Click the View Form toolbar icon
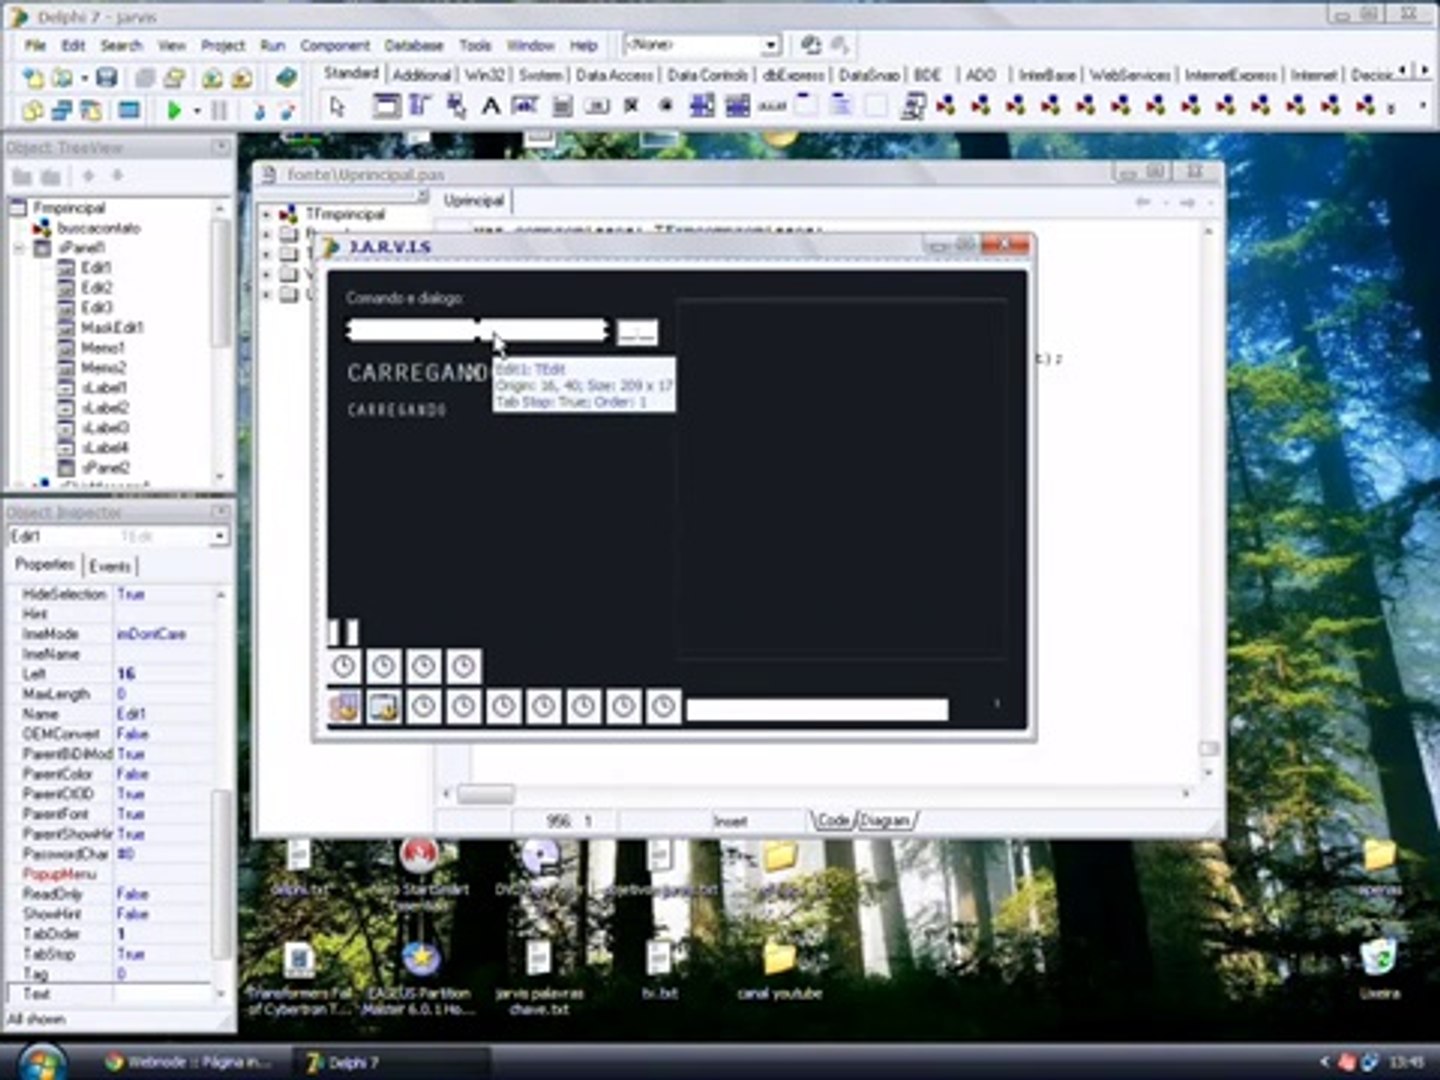Image resolution: width=1440 pixels, height=1080 pixels. (x=62, y=110)
